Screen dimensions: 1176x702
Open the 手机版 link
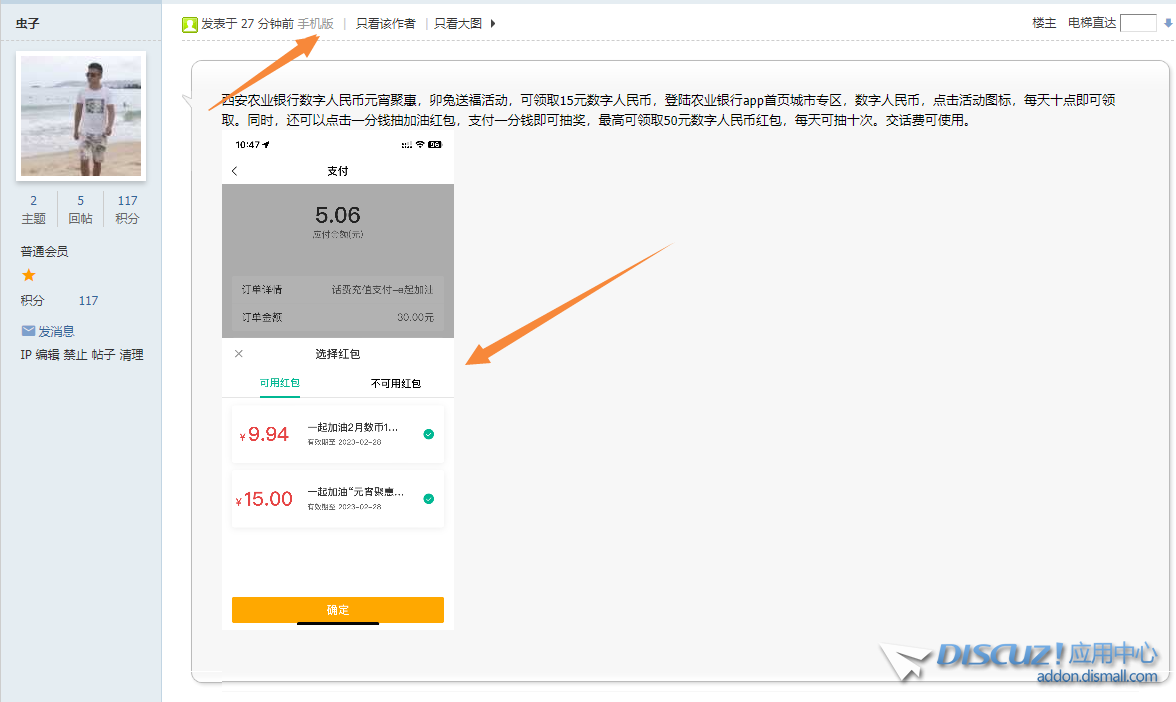point(315,24)
